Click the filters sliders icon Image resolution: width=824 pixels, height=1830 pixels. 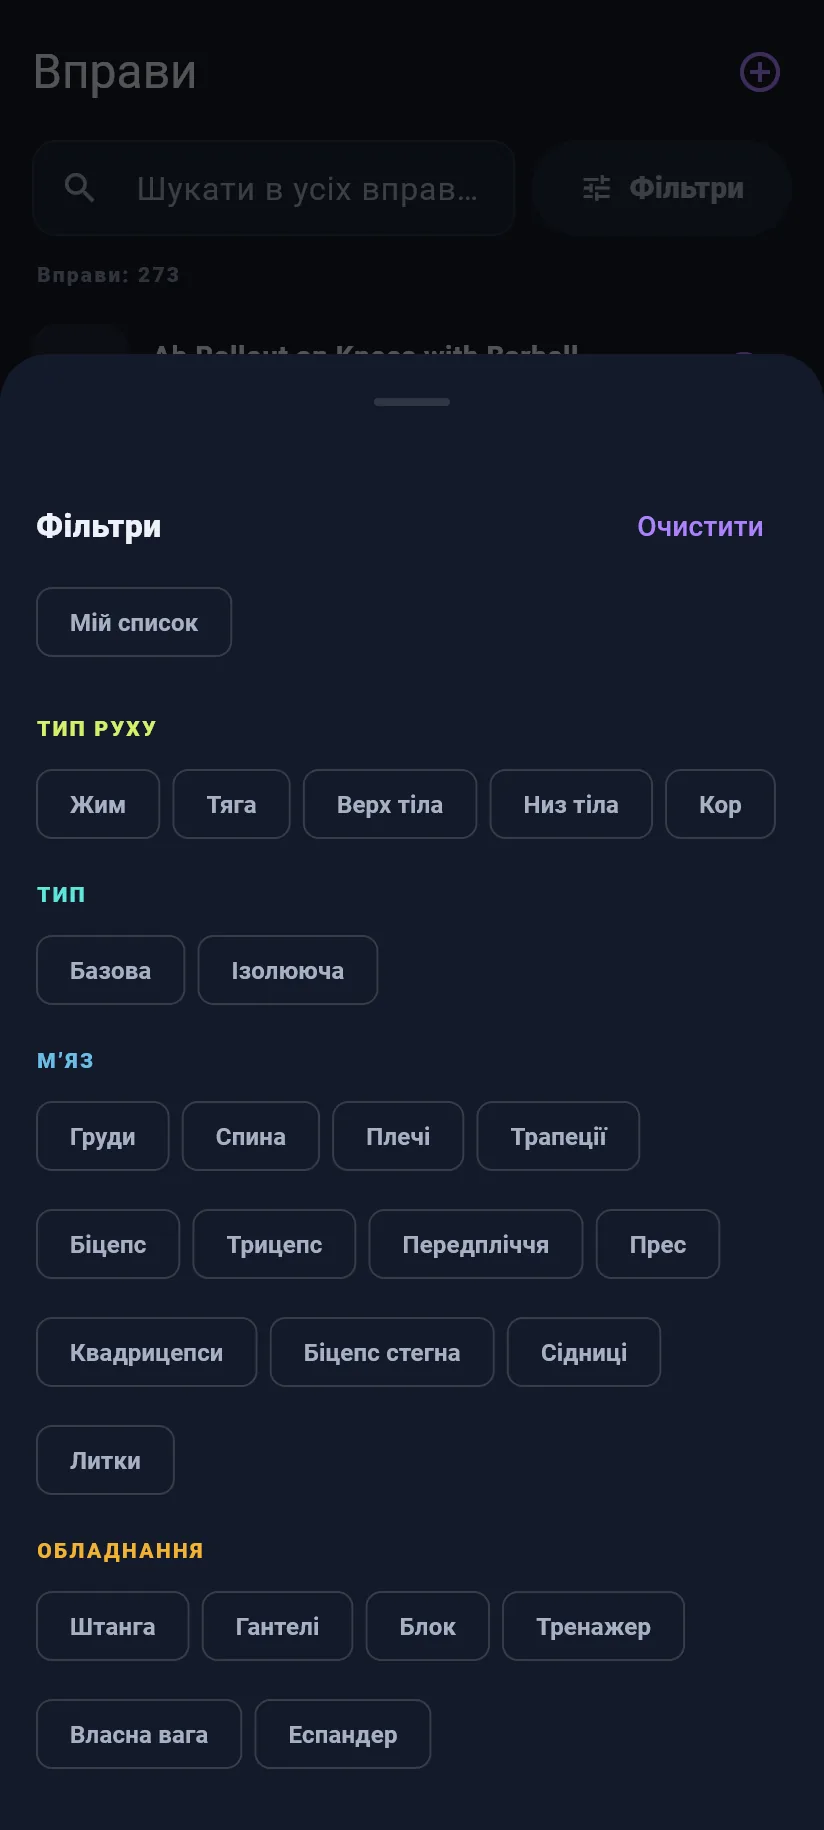[597, 188]
